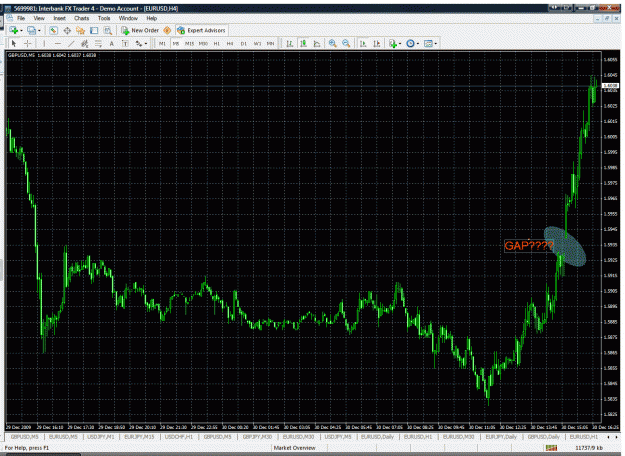The height and width of the screenshot is (456, 625).
Task: Click the Periods clock icon
Action: click(410, 43)
